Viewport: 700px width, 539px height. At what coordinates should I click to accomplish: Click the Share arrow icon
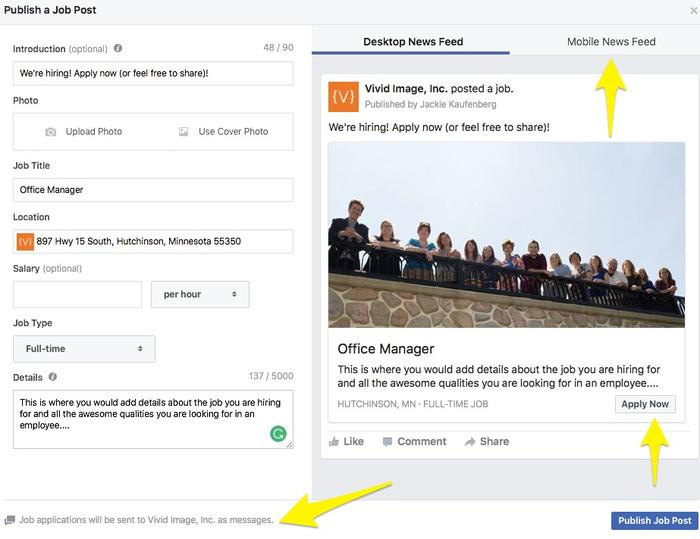tap(469, 441)
